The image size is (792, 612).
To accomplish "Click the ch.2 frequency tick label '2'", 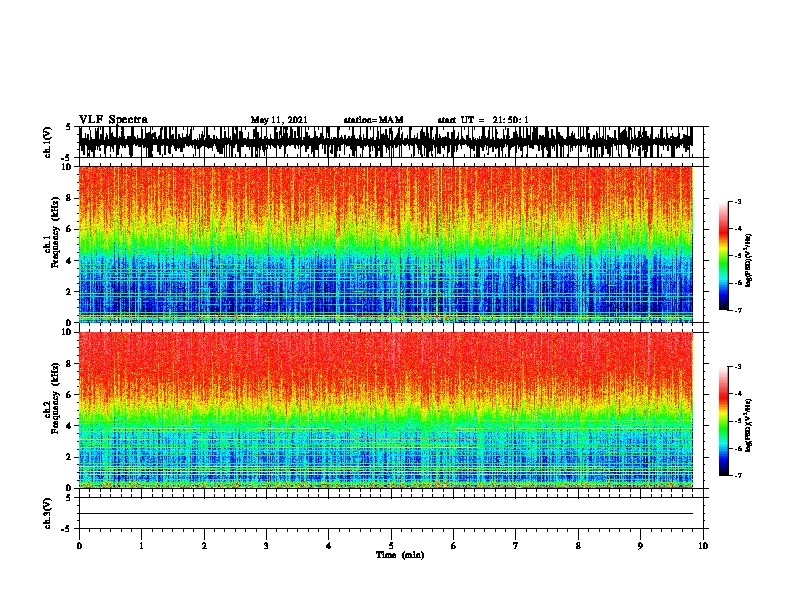I will [69, 457].
